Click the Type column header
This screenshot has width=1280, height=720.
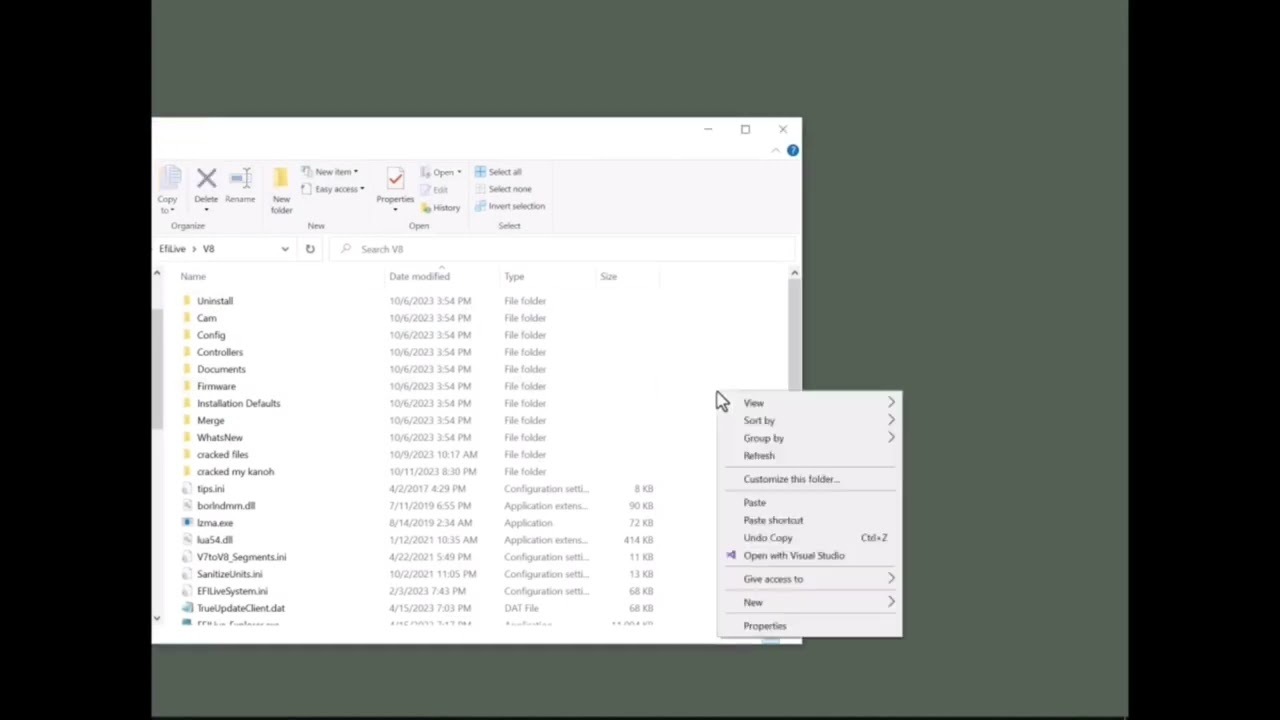coord(514,276)
